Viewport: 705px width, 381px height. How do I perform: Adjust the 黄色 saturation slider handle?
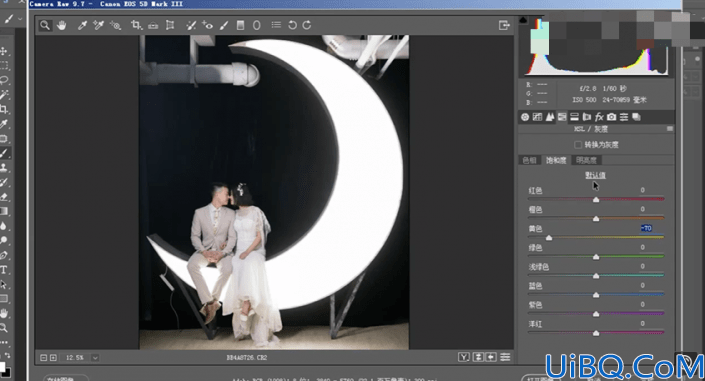pyautogui.click(x=549, y=238)
